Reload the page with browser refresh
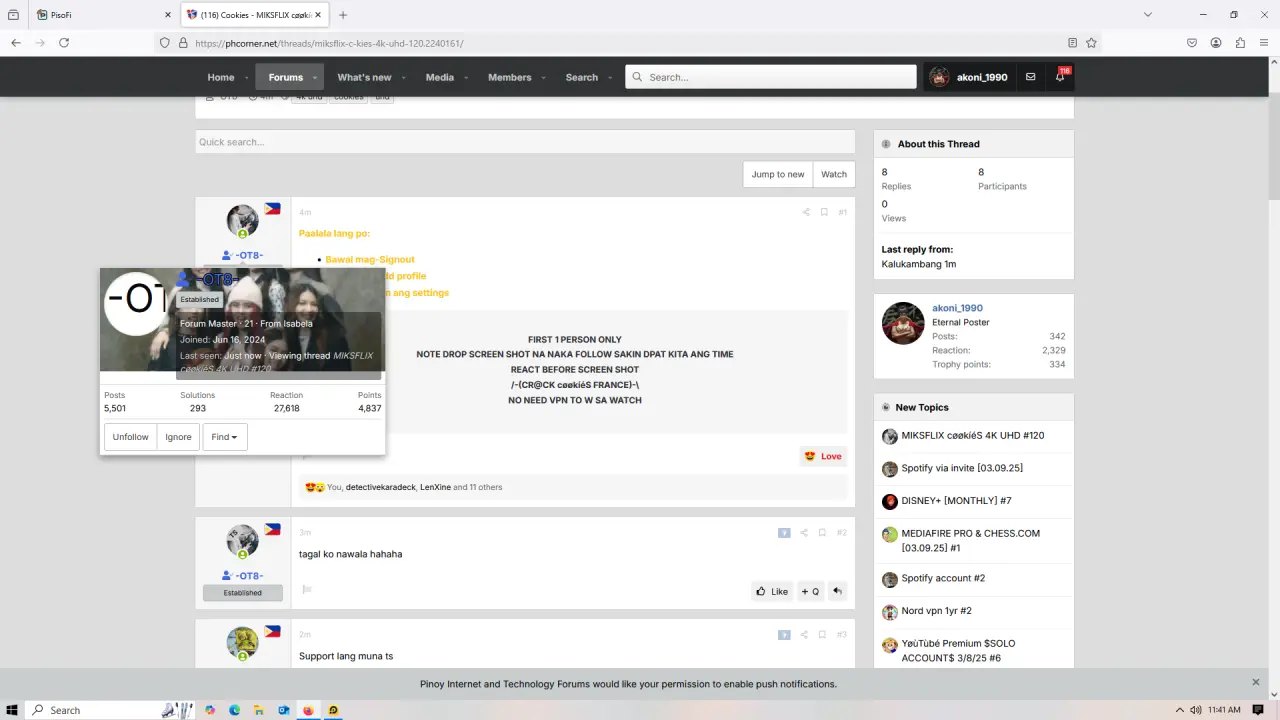 pos(64,43)
